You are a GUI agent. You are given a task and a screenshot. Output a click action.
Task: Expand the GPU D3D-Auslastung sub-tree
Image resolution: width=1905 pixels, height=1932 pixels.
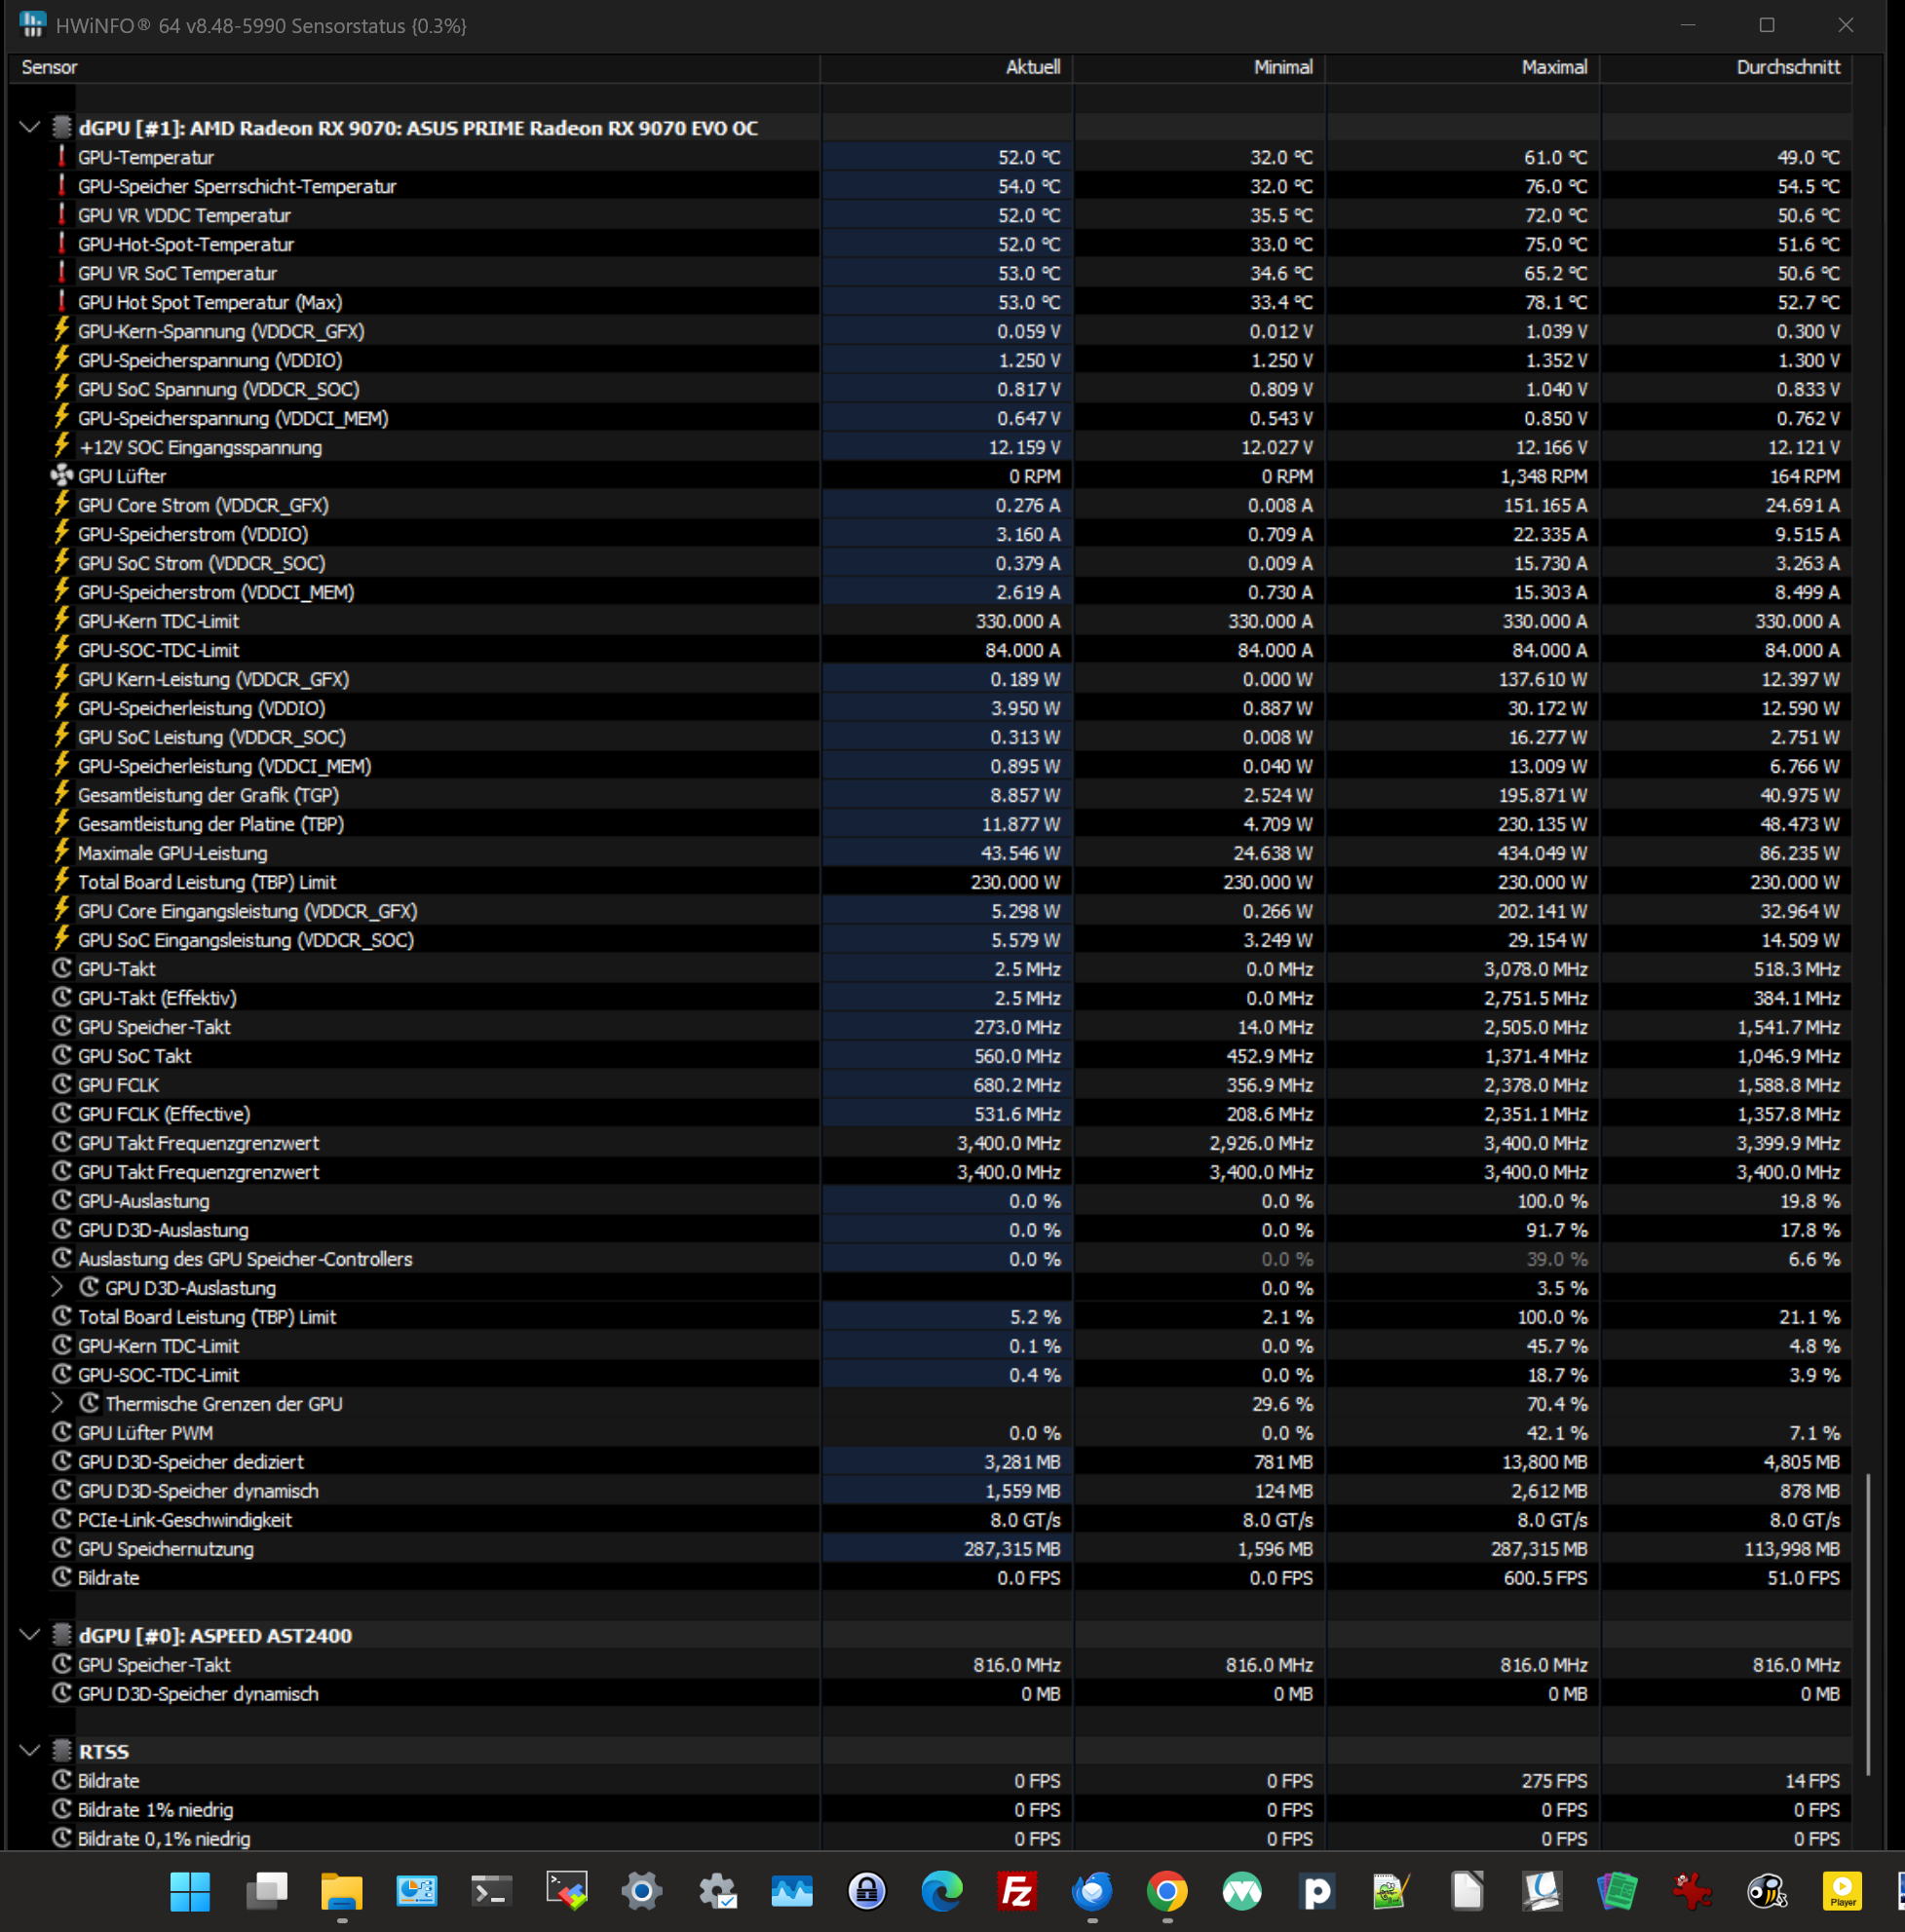(x=57, y=1287)
